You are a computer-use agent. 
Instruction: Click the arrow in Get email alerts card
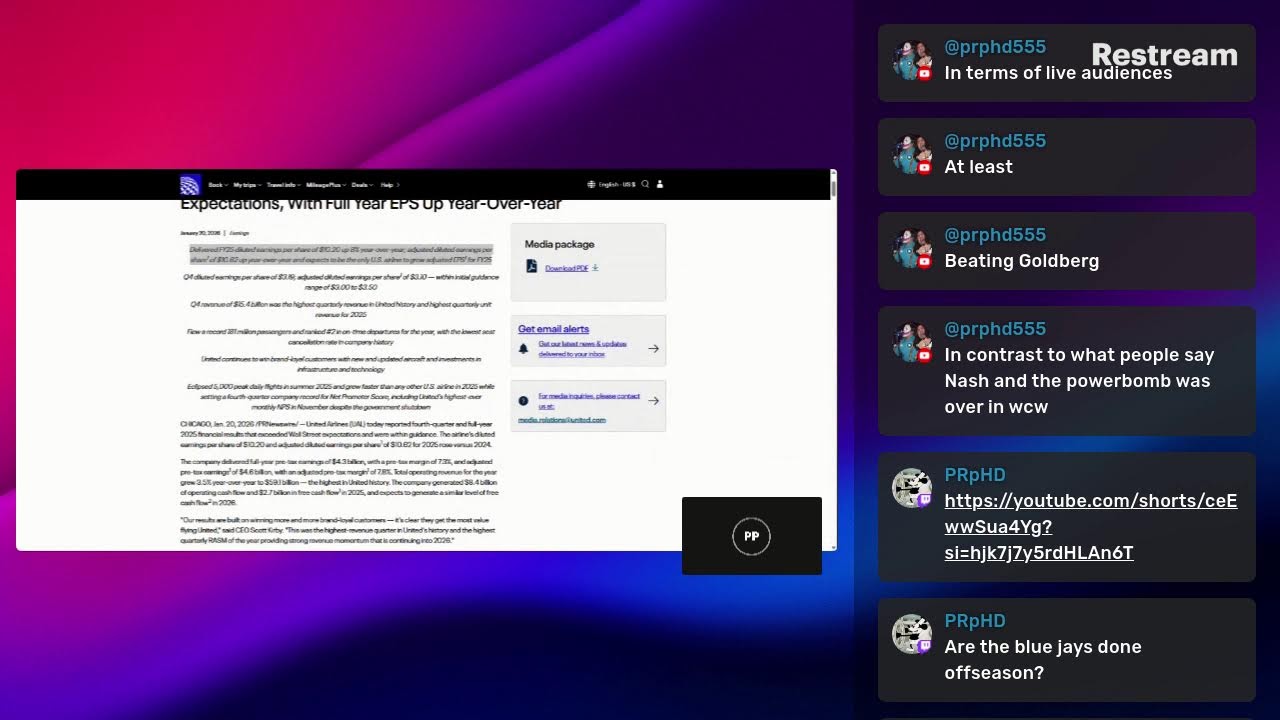[x=653, y=349]
